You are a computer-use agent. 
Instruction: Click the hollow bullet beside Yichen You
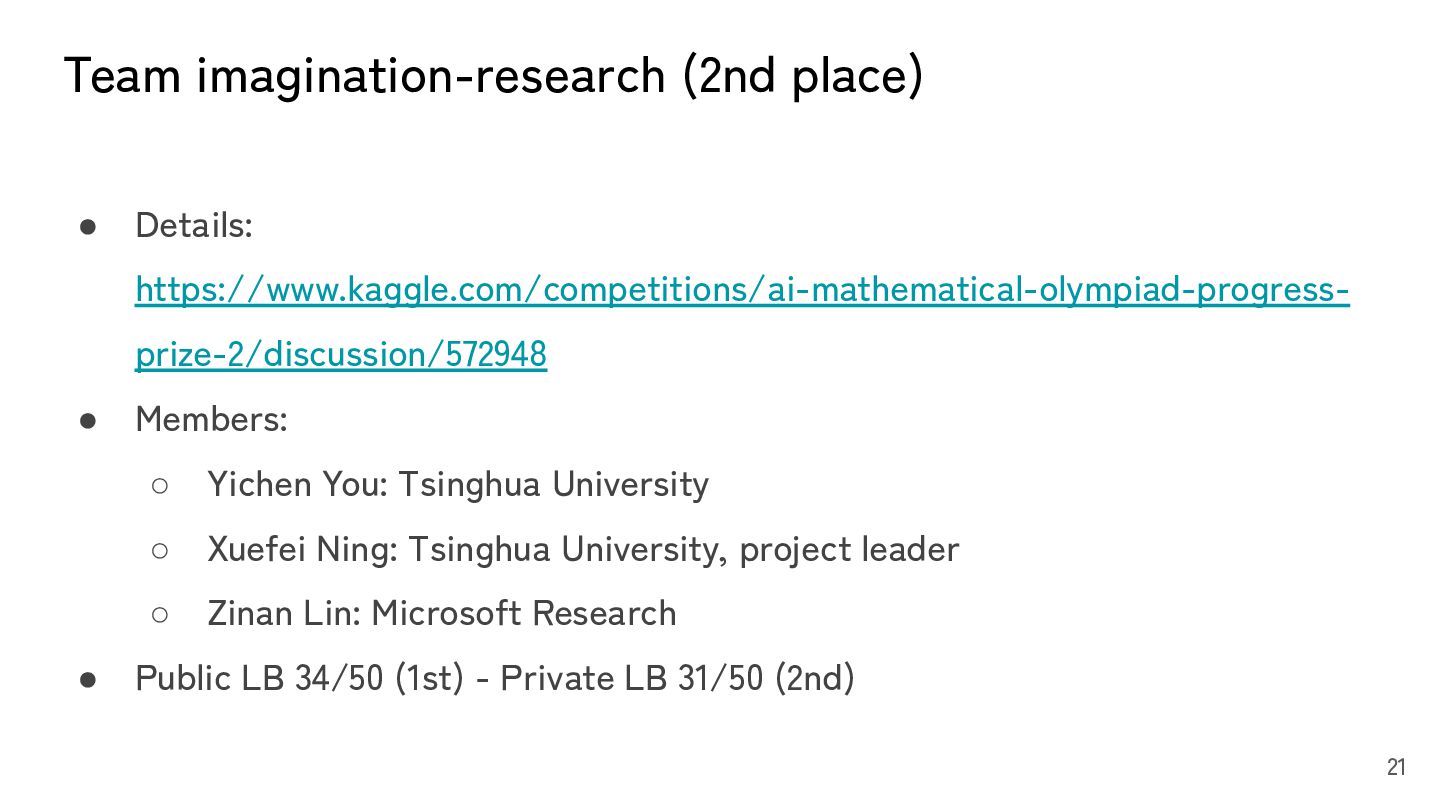point(160,486)
